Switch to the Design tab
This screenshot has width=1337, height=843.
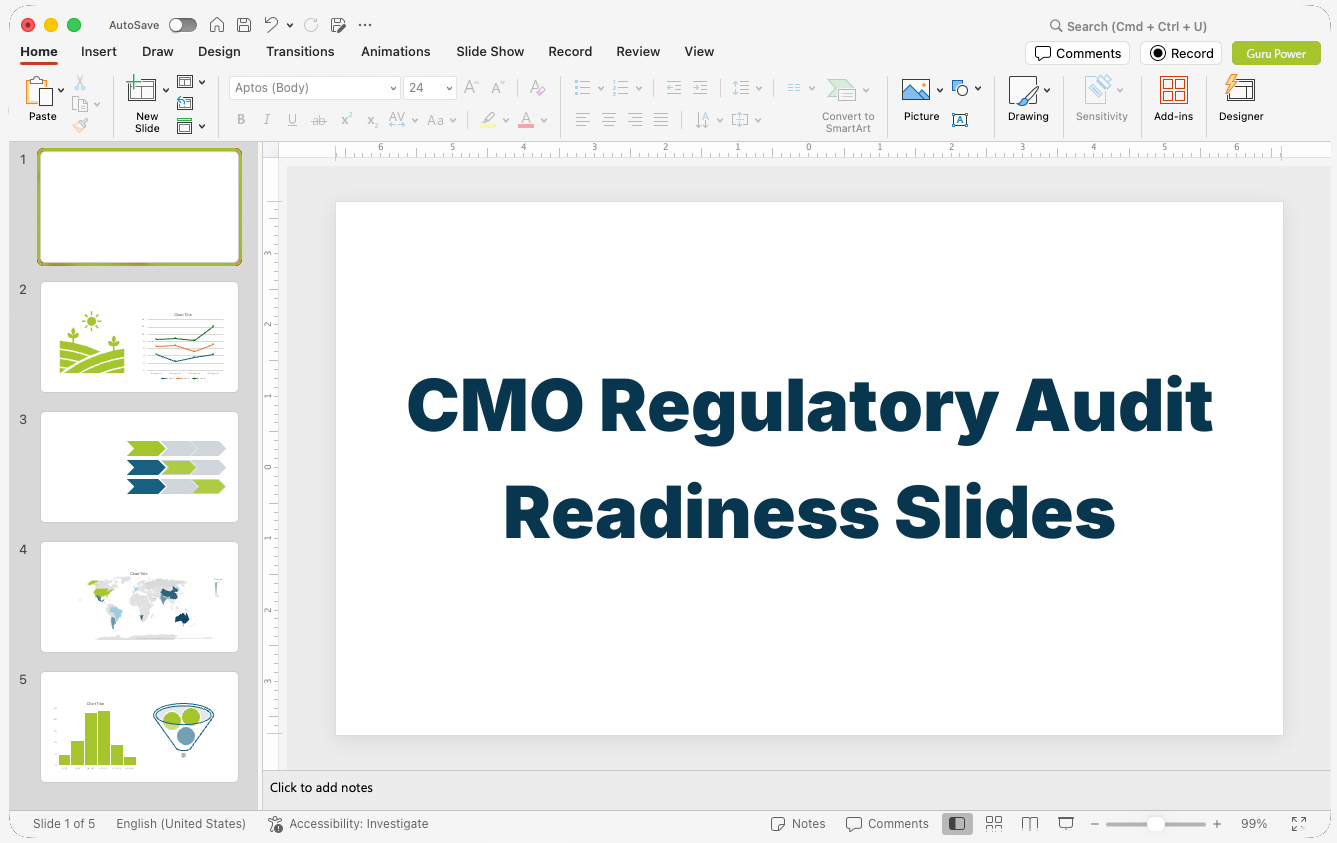(219, 51)
